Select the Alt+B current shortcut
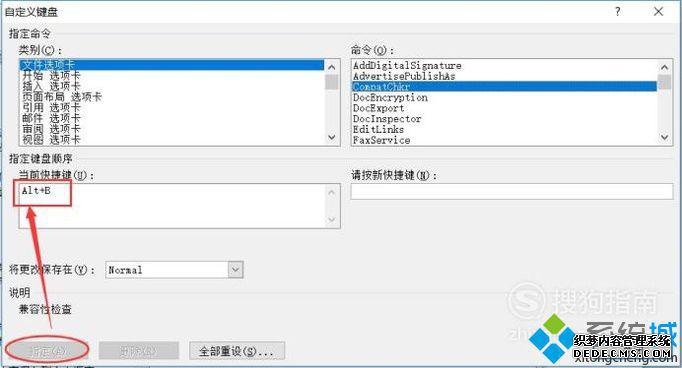The height and width of the screenshot is (368, 682). pos(36,191)
